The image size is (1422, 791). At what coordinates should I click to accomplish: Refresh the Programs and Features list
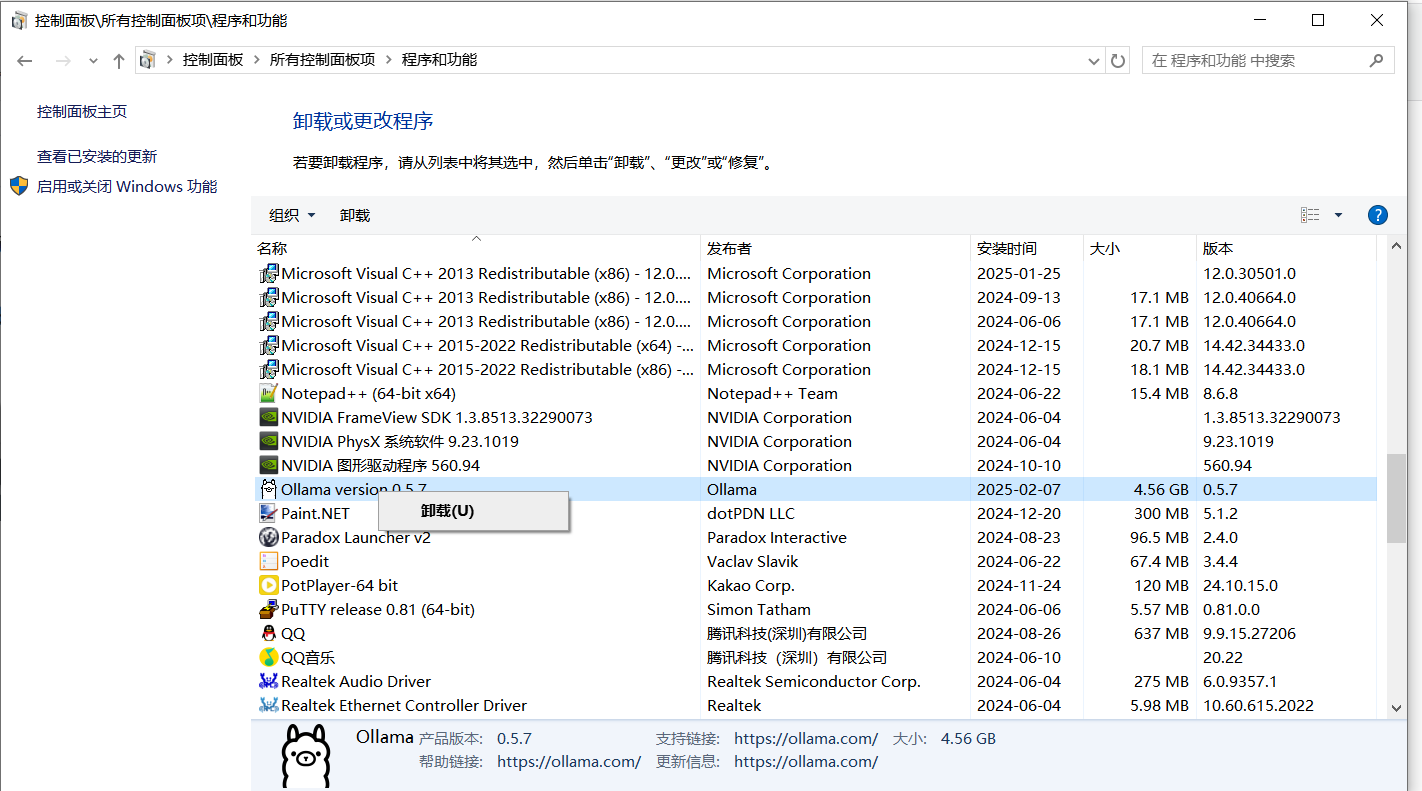click(1118, 61)
